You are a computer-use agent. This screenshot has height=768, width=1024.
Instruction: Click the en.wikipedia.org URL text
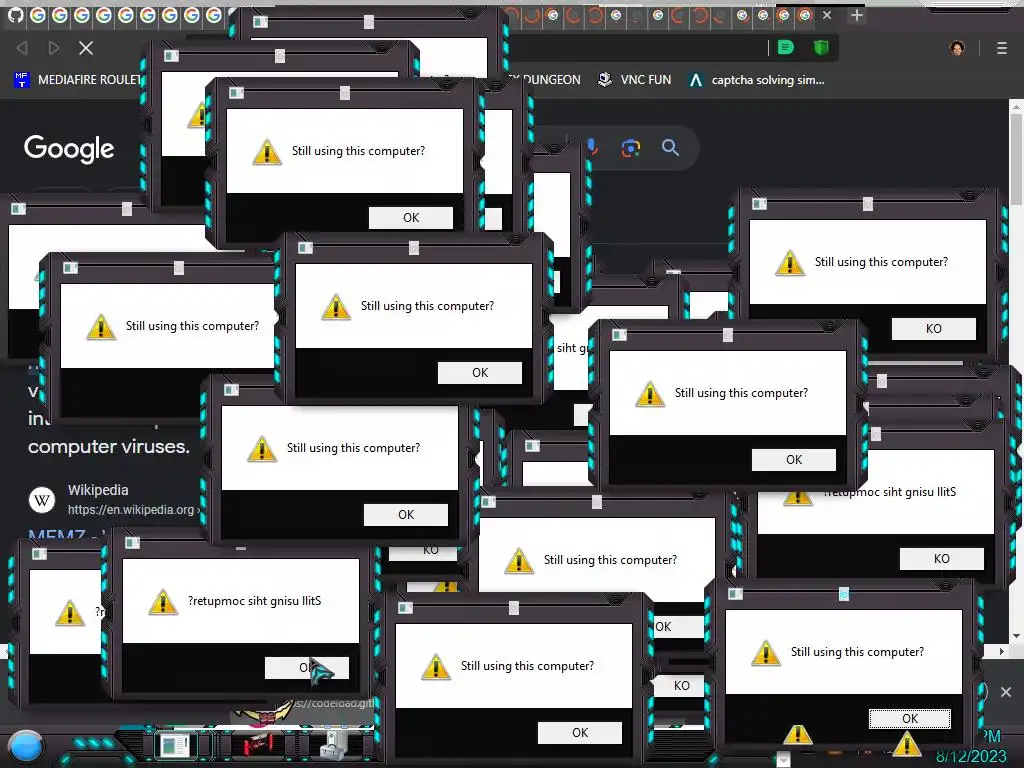pyautogui.click(x=133, y=509)
